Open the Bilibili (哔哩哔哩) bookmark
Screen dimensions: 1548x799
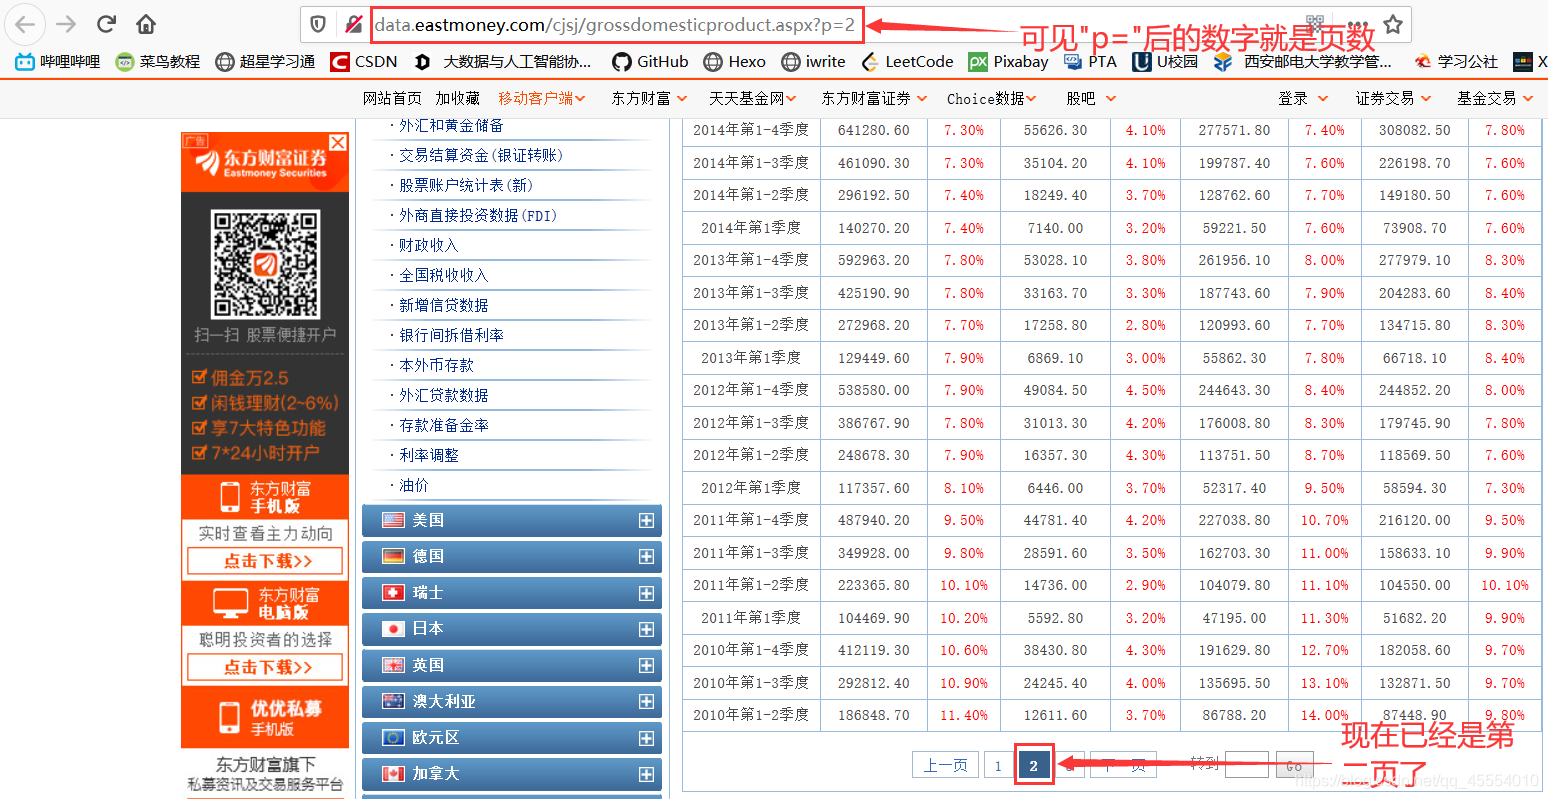click(62, 61)
